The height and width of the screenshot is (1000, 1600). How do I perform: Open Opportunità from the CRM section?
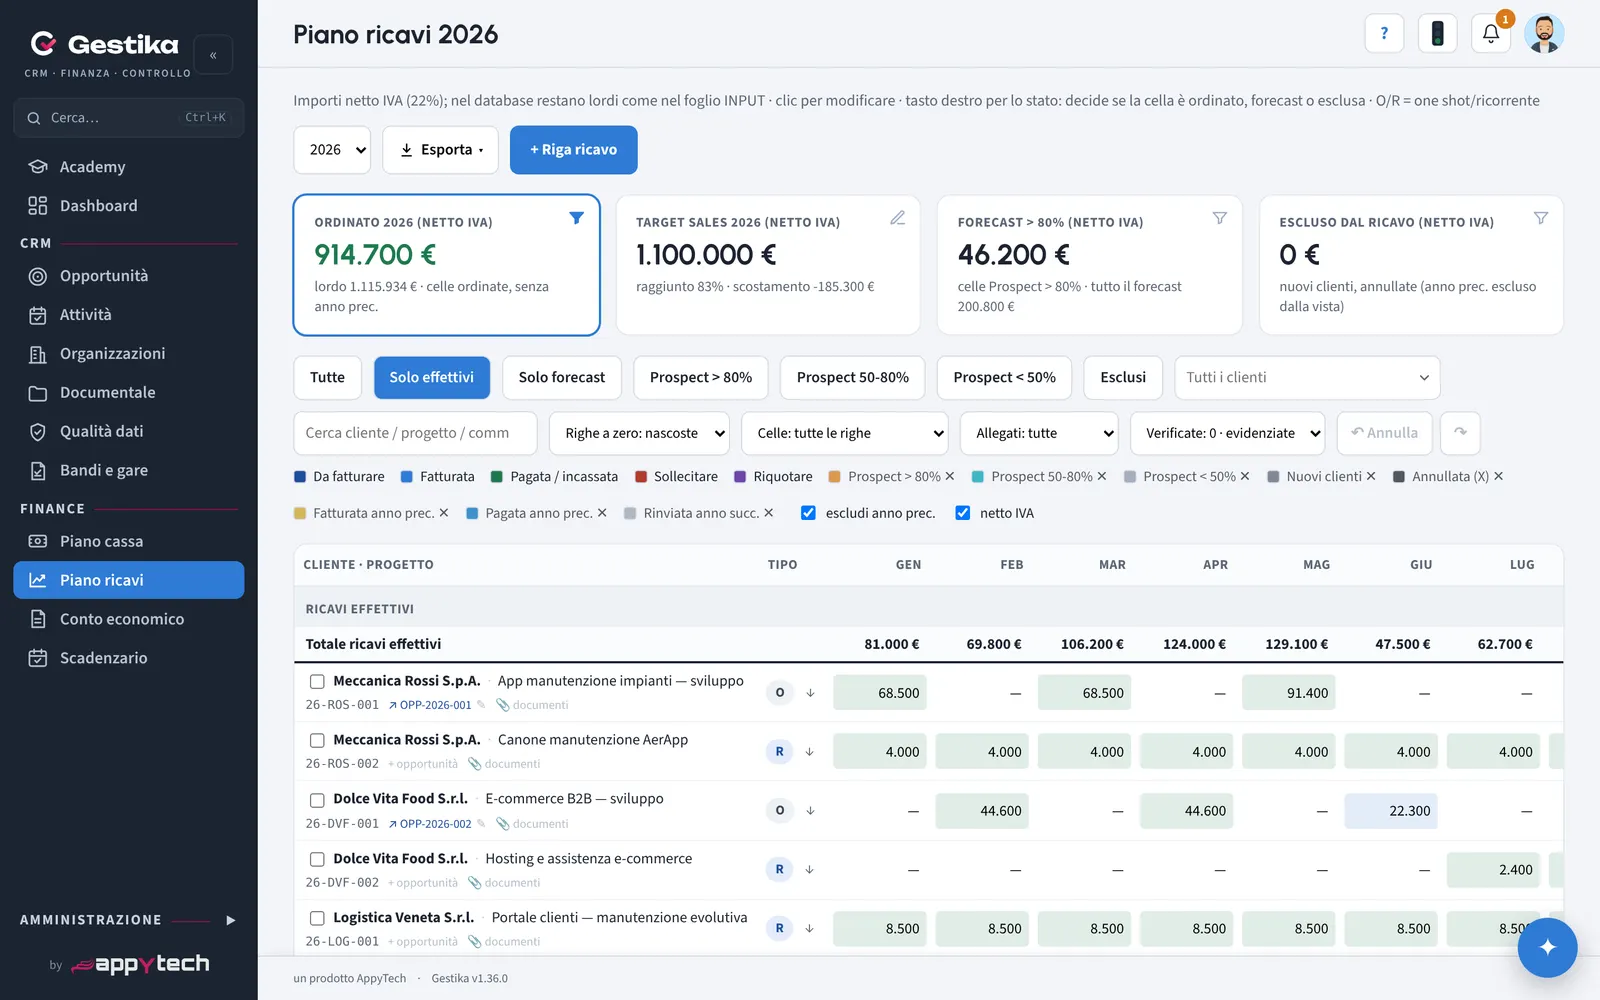(129, 276)
